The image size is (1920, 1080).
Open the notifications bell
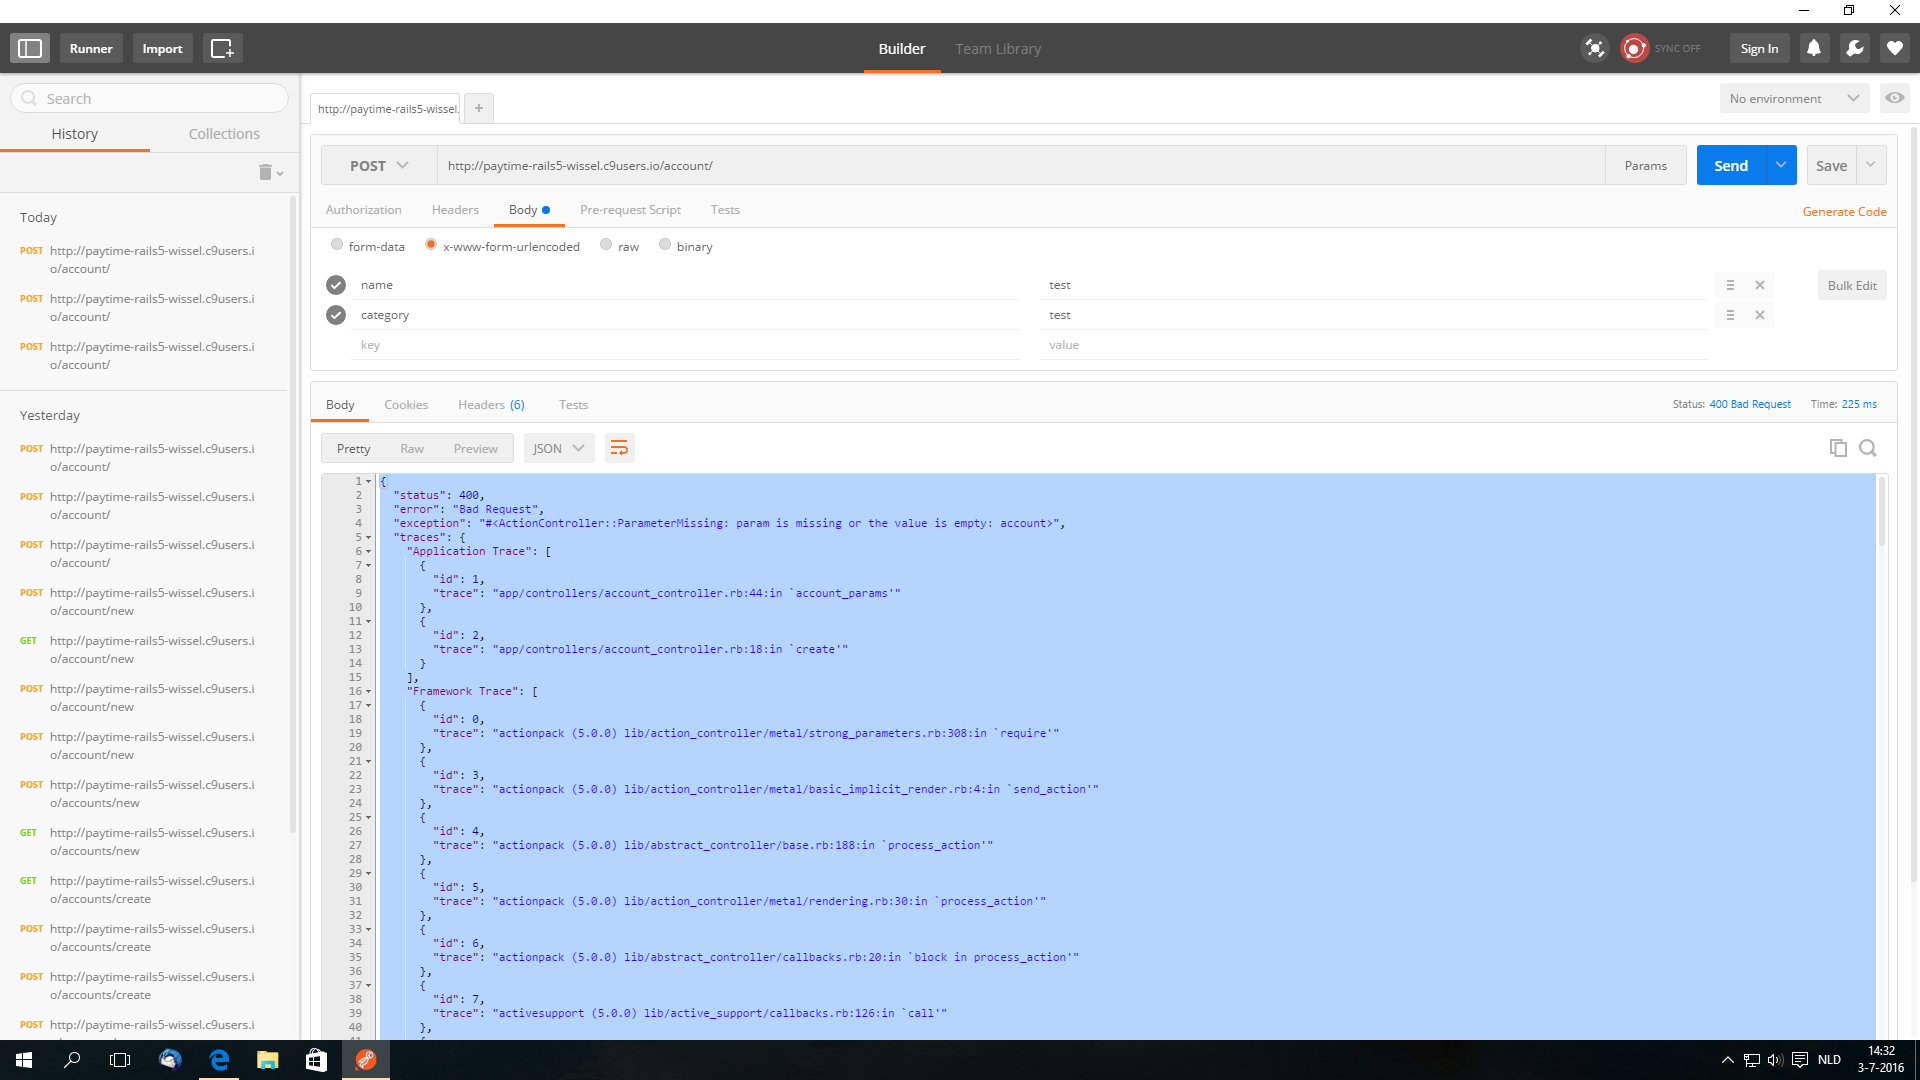pyautogui.click(x=1814, y=48)
